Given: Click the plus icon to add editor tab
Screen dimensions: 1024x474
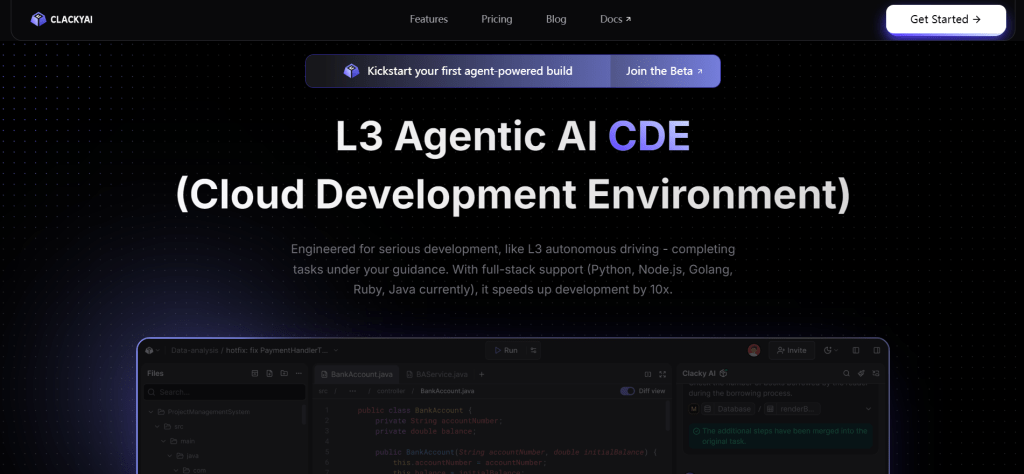Looking at the screenshot, I should tap(481, 374).
